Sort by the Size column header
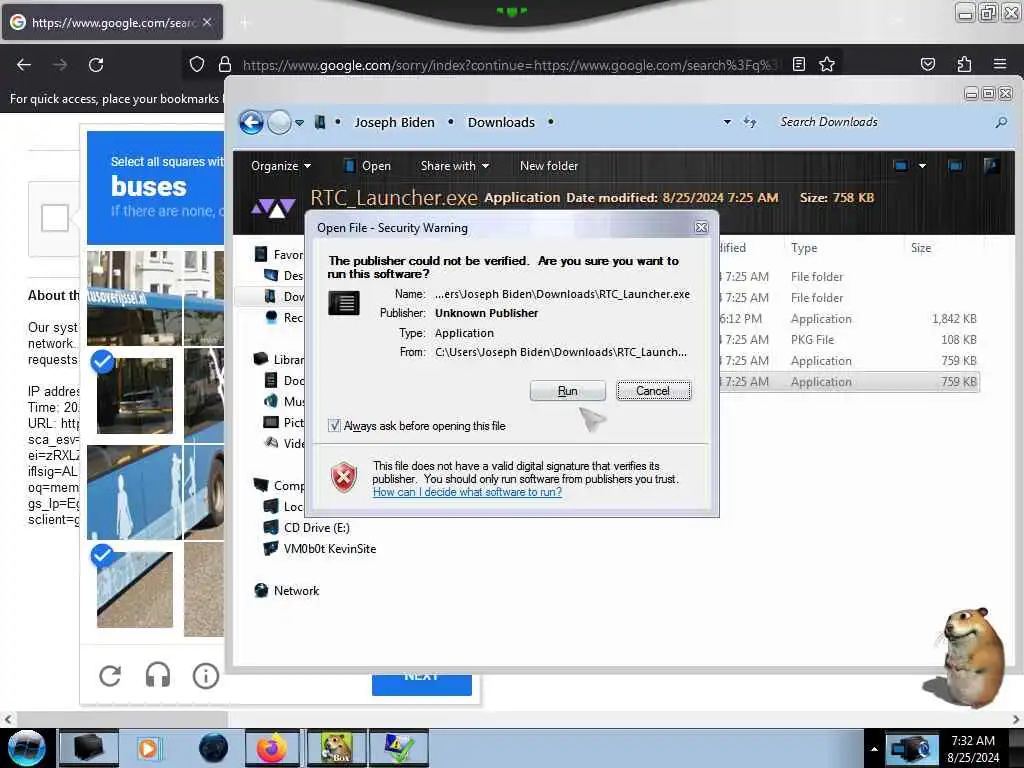Viewport: 1024px width, 768px height. point(921,248)
